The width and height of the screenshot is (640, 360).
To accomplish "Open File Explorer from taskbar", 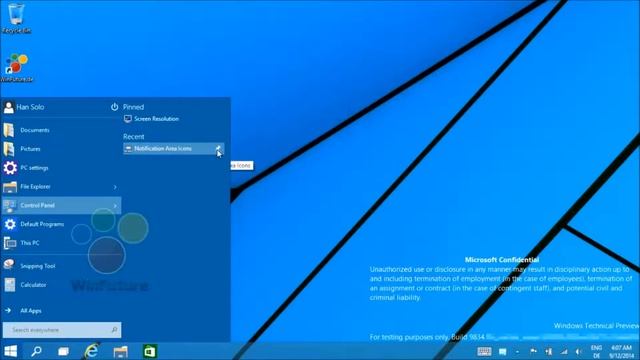I will (121, 351).
